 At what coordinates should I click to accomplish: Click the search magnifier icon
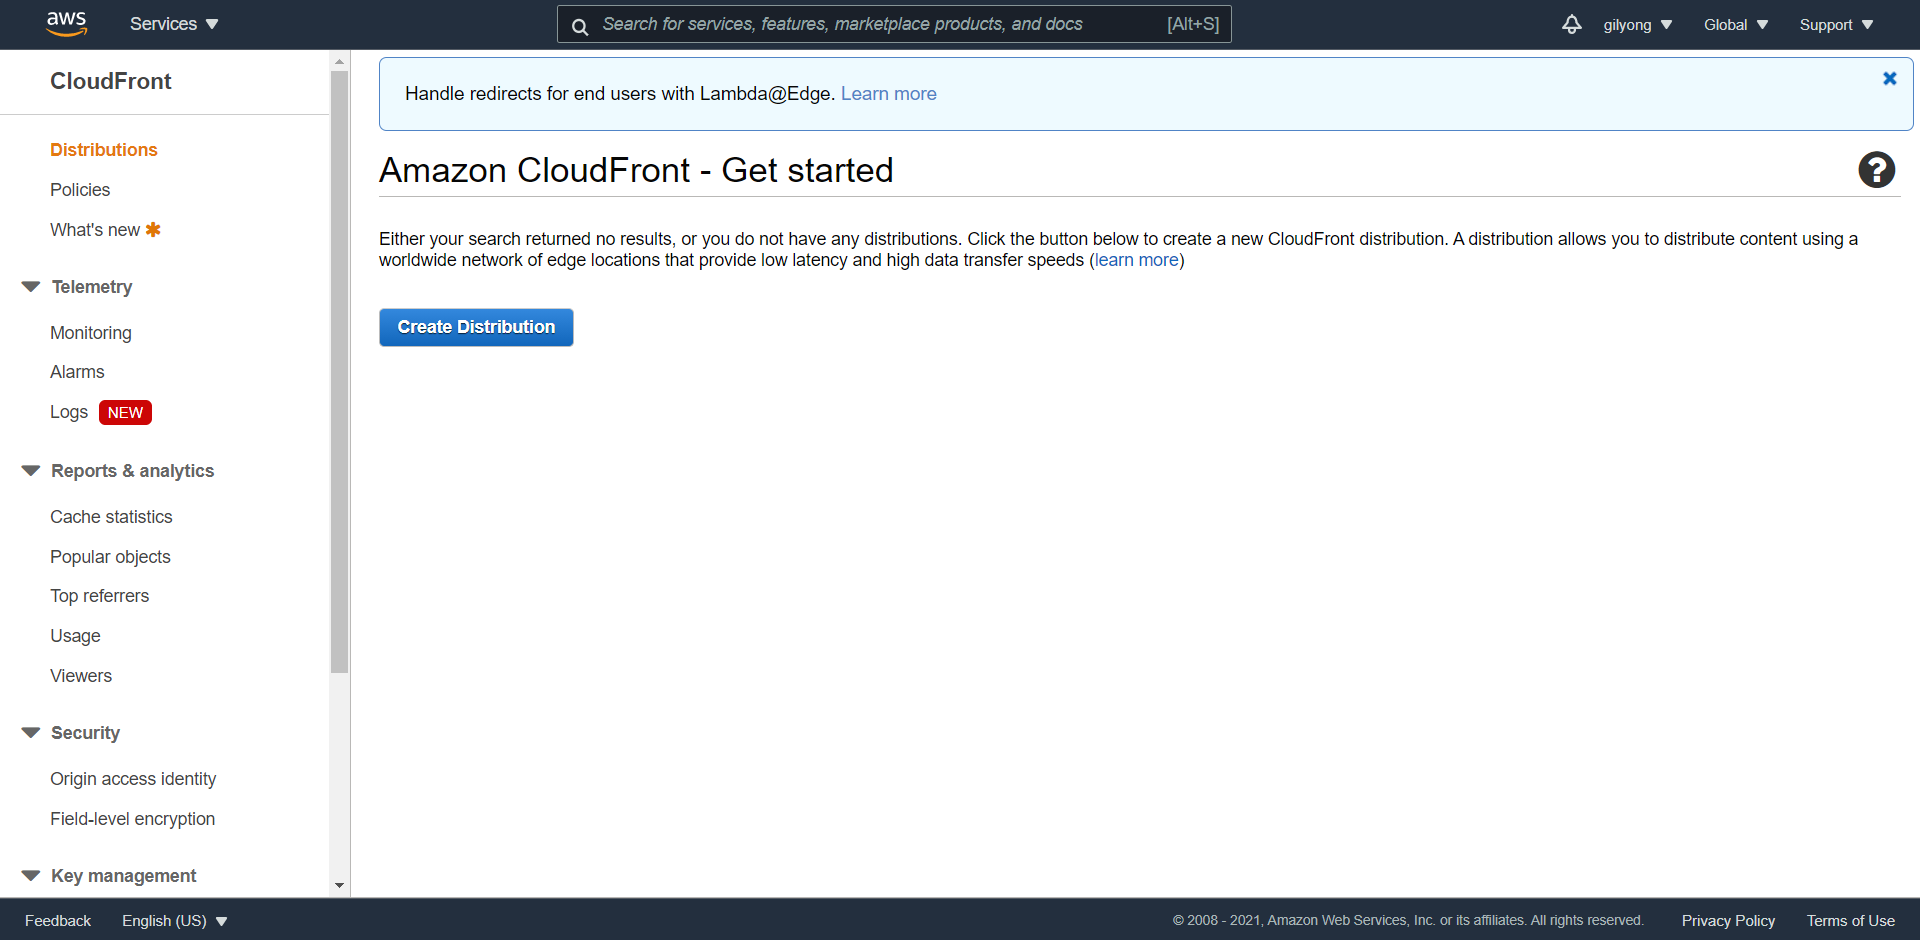(580, 26)
